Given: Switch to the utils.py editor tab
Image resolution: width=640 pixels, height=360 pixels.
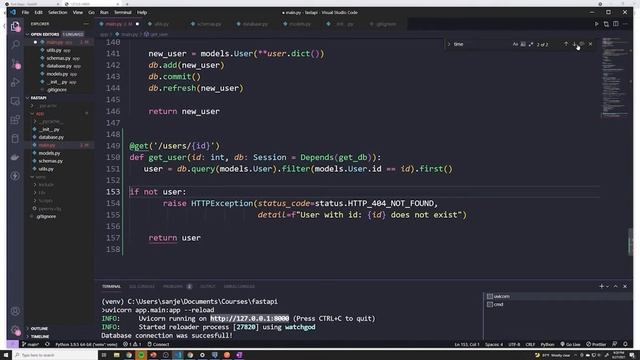Looking at the screenshot, I should coord(162,24).
